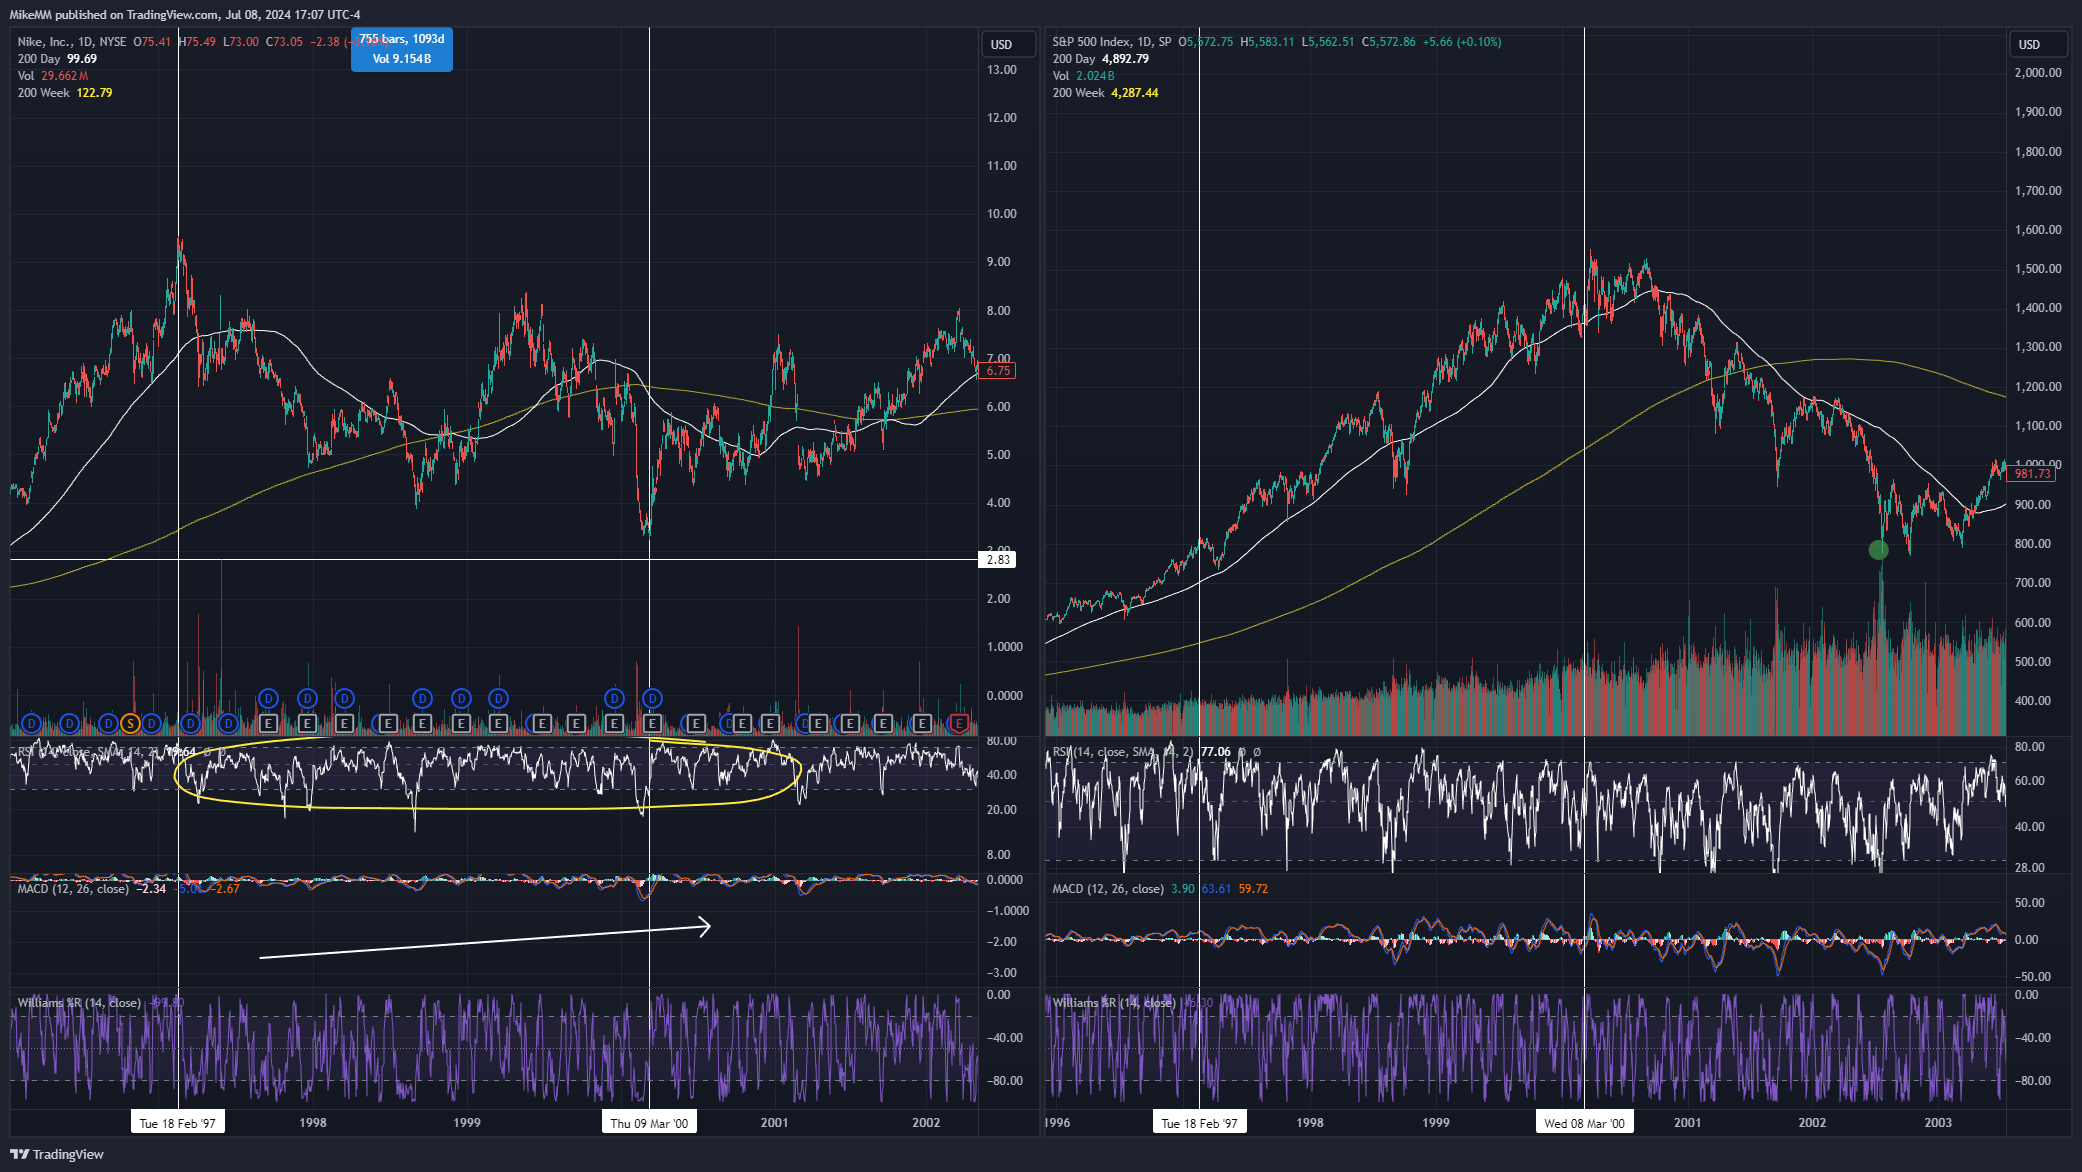Click the S&P 500 RSI legend showing 77.06
2082x1172 pixels.
(x=1141, y=752)
